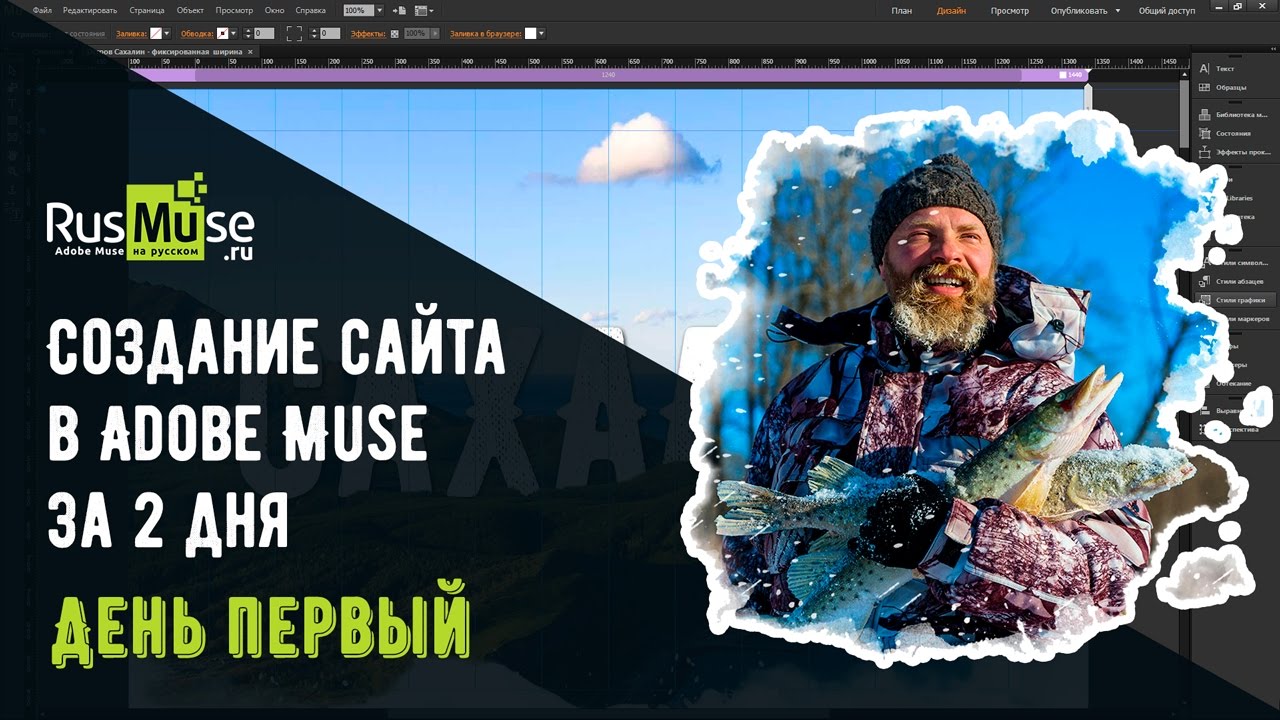Open the Редактировать menu
The image size is (1280, 720).
tap(90, 10)
